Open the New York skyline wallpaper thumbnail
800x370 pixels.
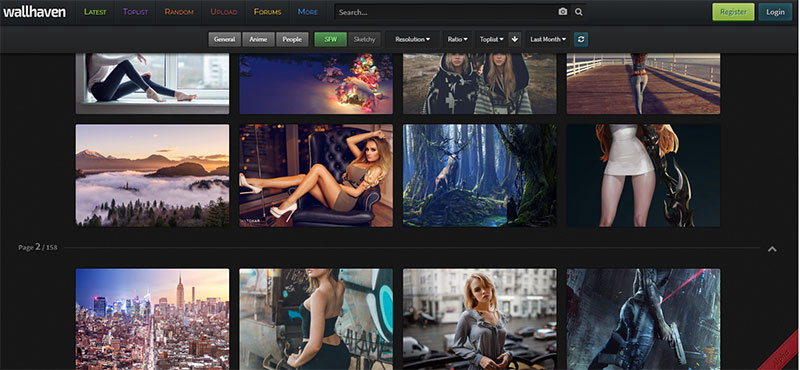tap(153, 319)
